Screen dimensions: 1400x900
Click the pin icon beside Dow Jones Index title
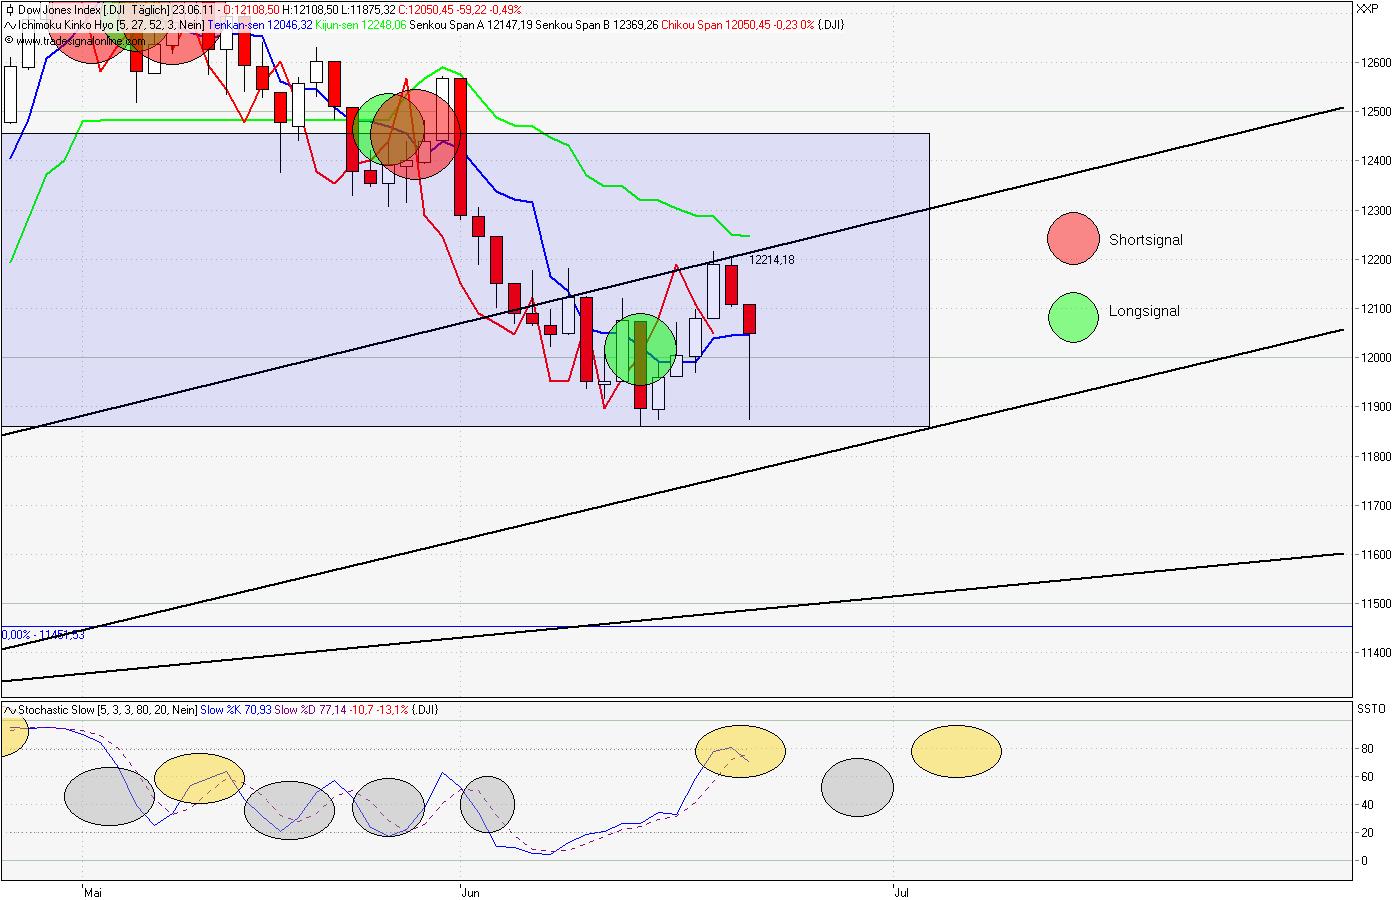8,10
